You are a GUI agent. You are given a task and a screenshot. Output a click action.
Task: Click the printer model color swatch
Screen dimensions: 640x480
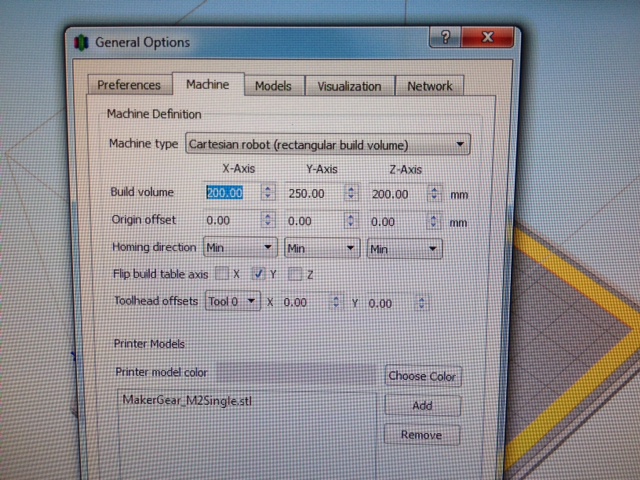296,373
